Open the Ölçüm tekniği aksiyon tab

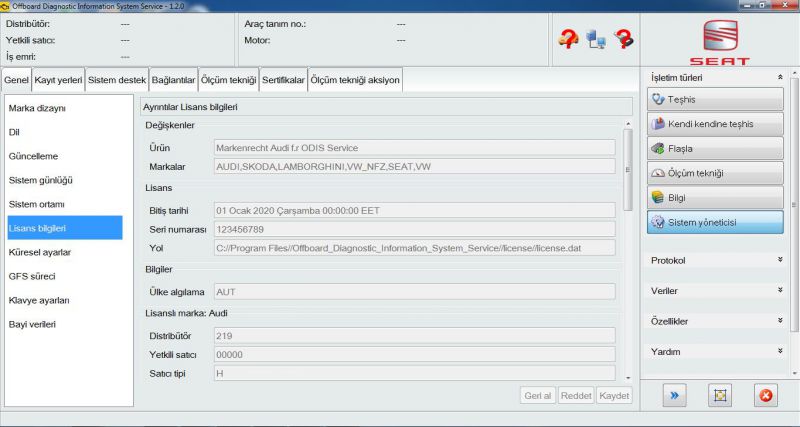[355, 80]
